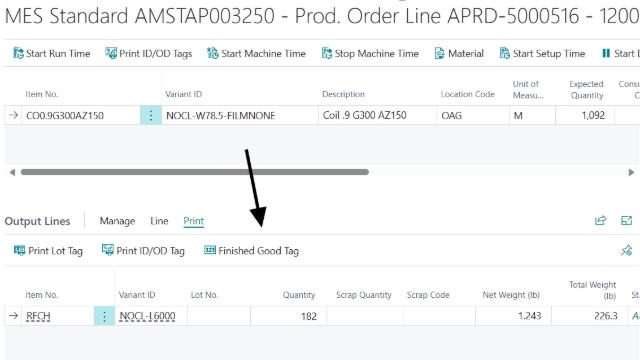Click the Start Setup Time icon
Viewport: 640px width, 360px height.
click(x=504, y=53)
